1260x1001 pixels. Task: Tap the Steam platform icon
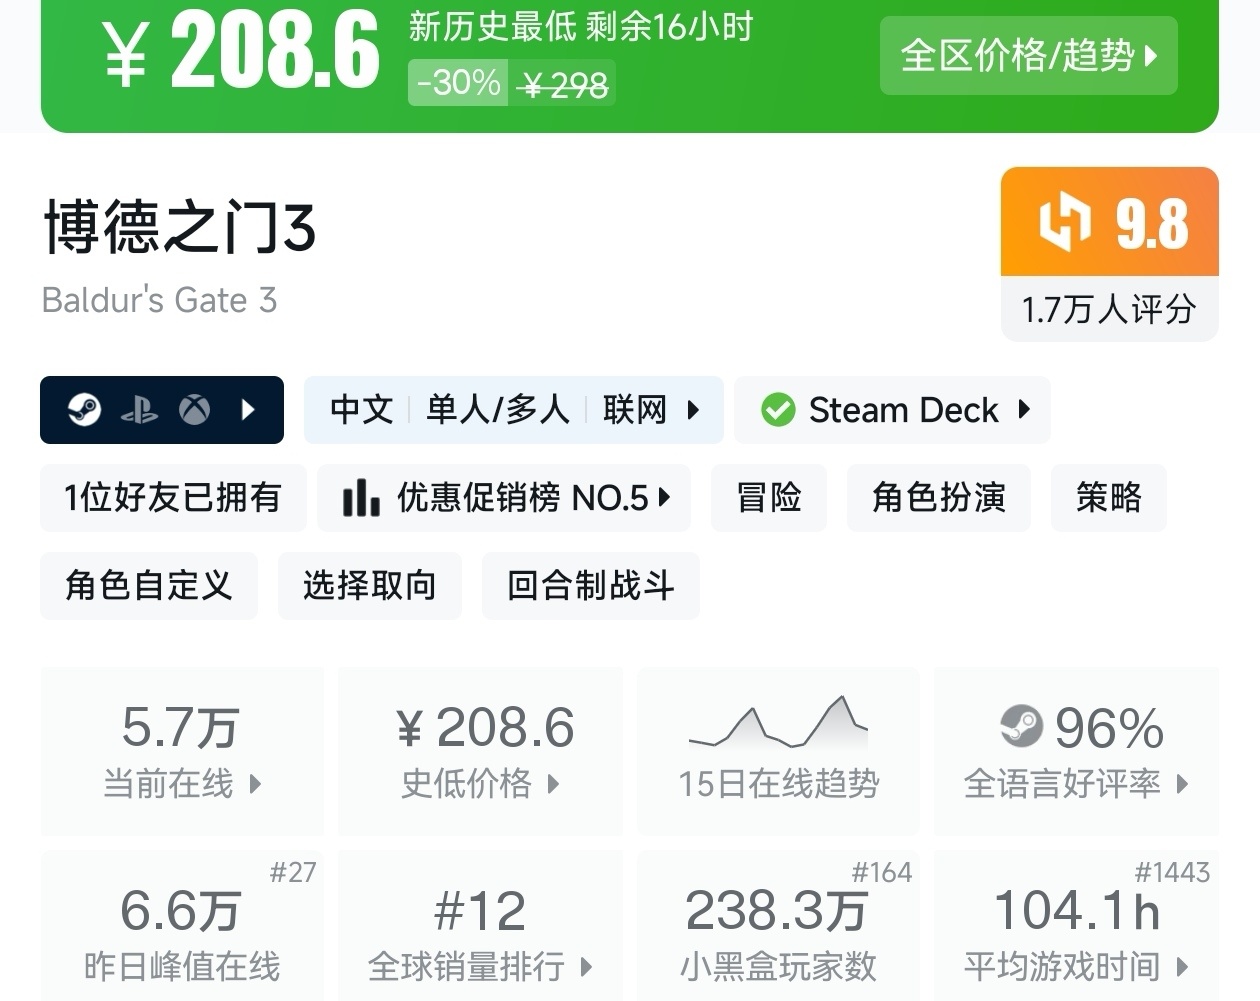pyautogui.click(x=84, y=410)
